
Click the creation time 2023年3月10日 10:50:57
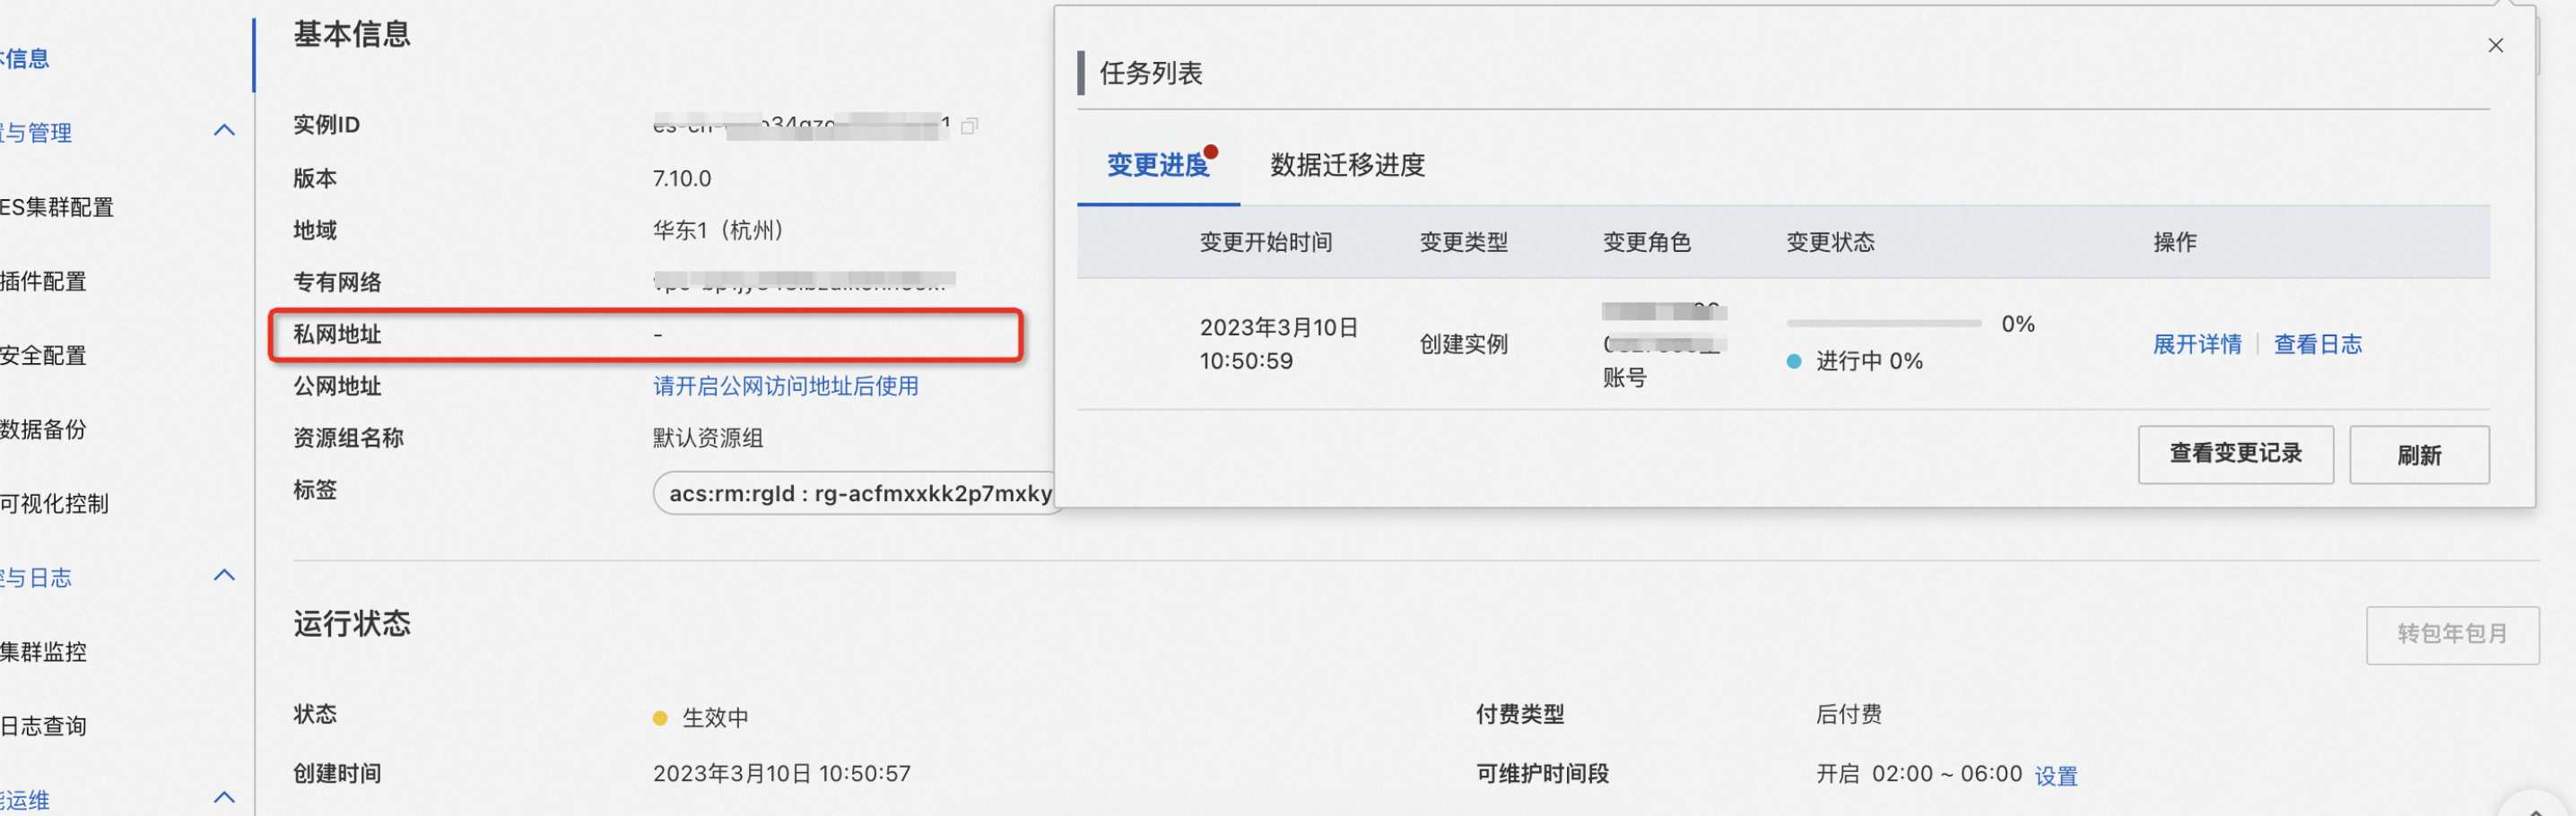(x=781, y=773)
